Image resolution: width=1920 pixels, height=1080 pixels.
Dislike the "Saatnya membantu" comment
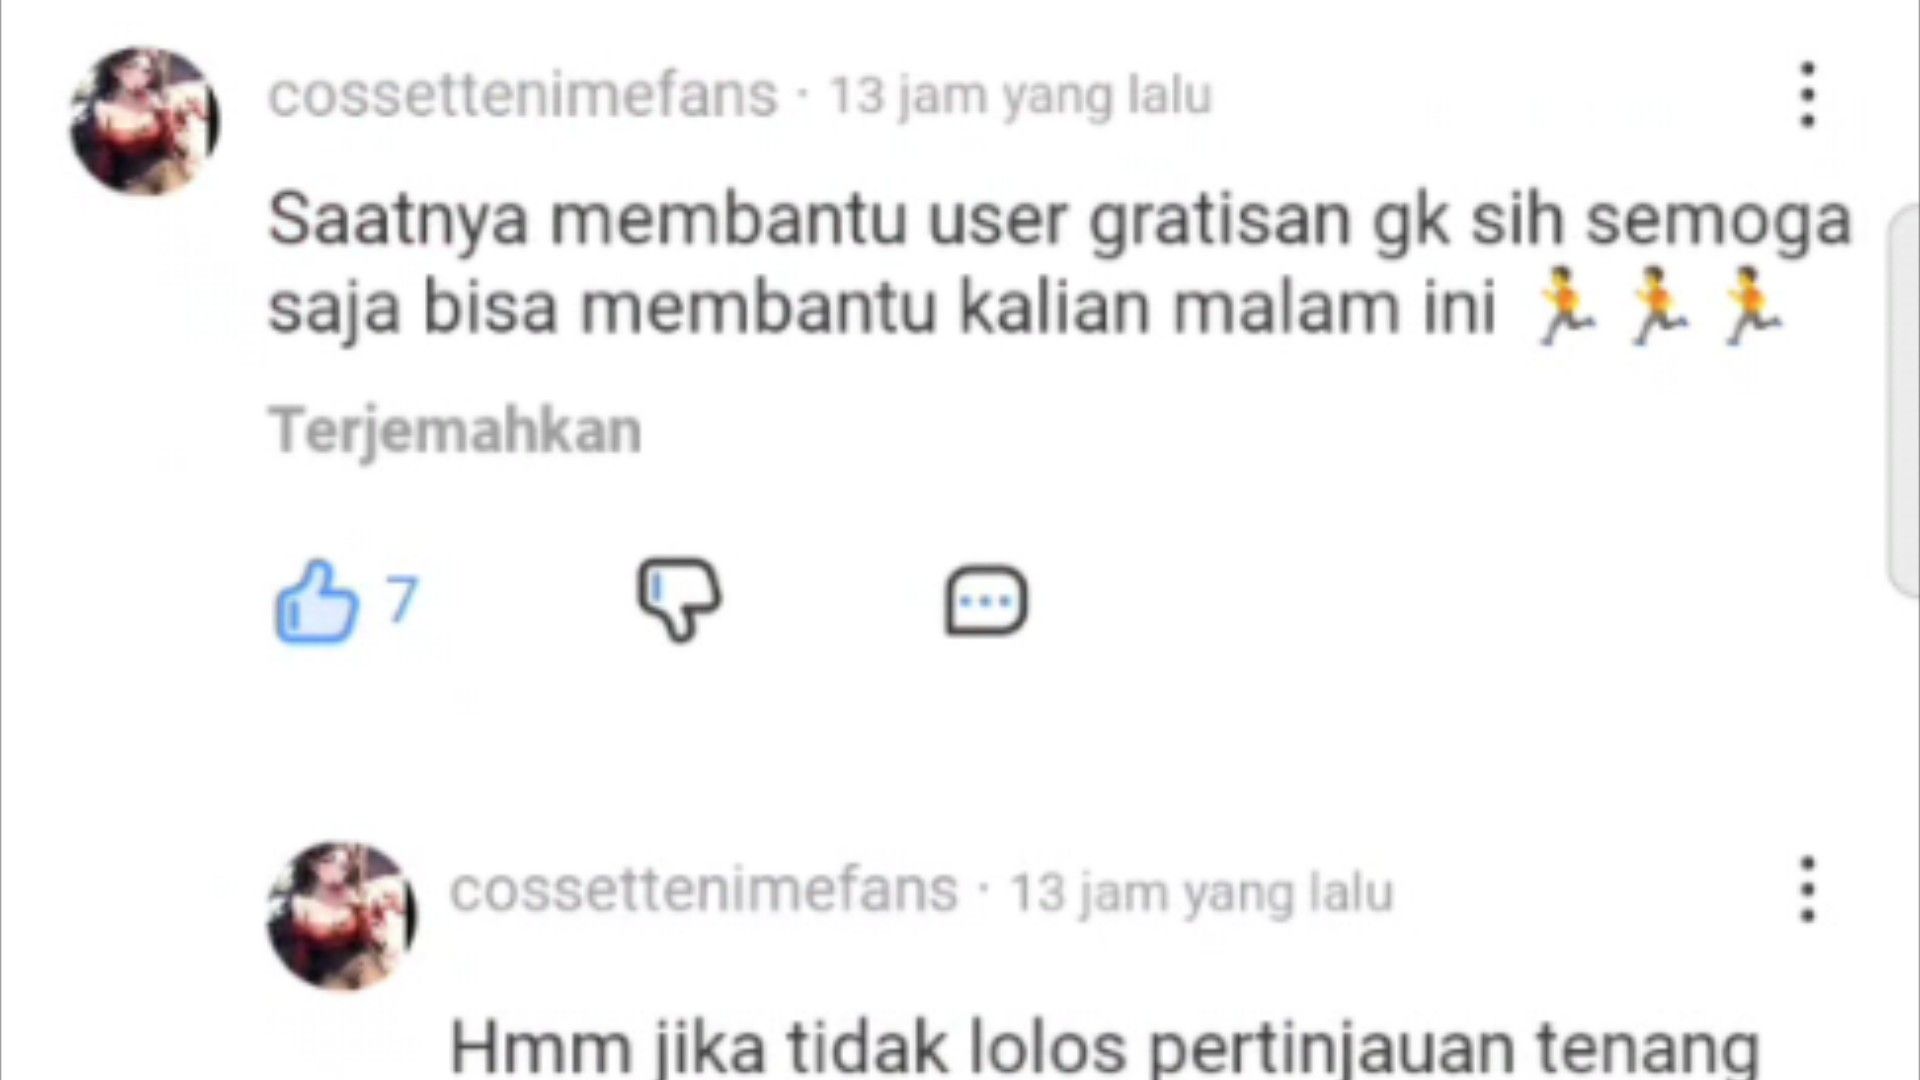(680, 600)
